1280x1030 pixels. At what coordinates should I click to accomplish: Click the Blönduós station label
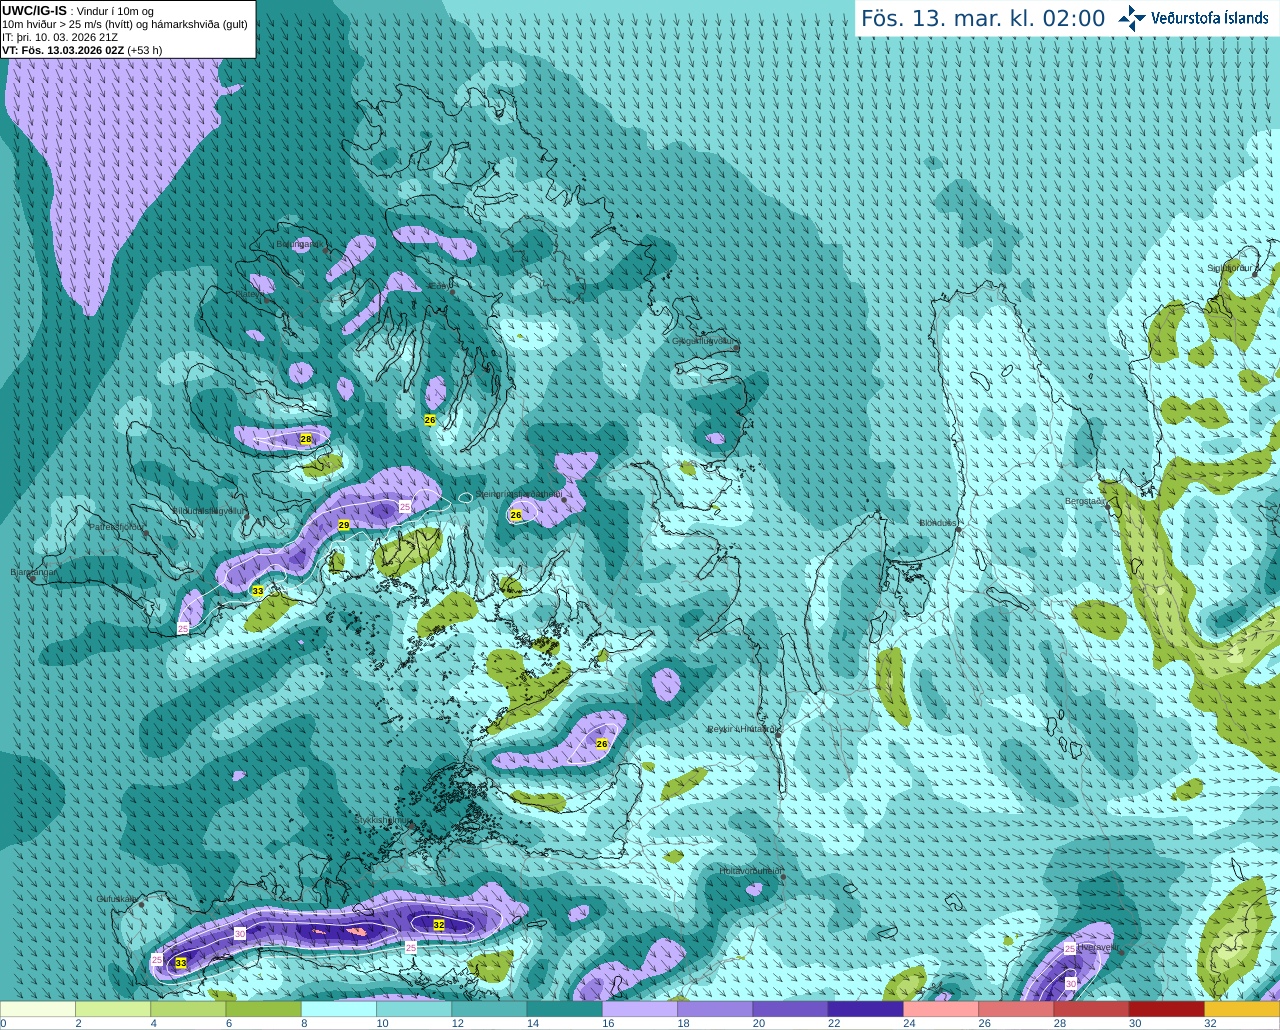click(x=939, y=523)
